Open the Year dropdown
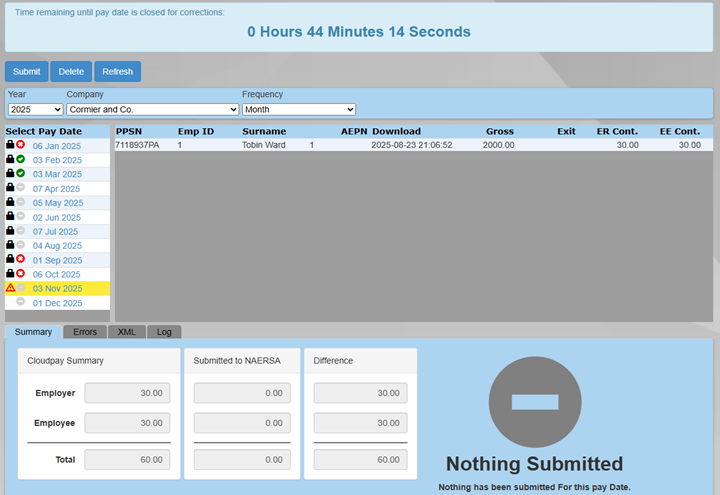Image resolution: width=720 pixels, height=495 pixels. click(x=35, y=109)
